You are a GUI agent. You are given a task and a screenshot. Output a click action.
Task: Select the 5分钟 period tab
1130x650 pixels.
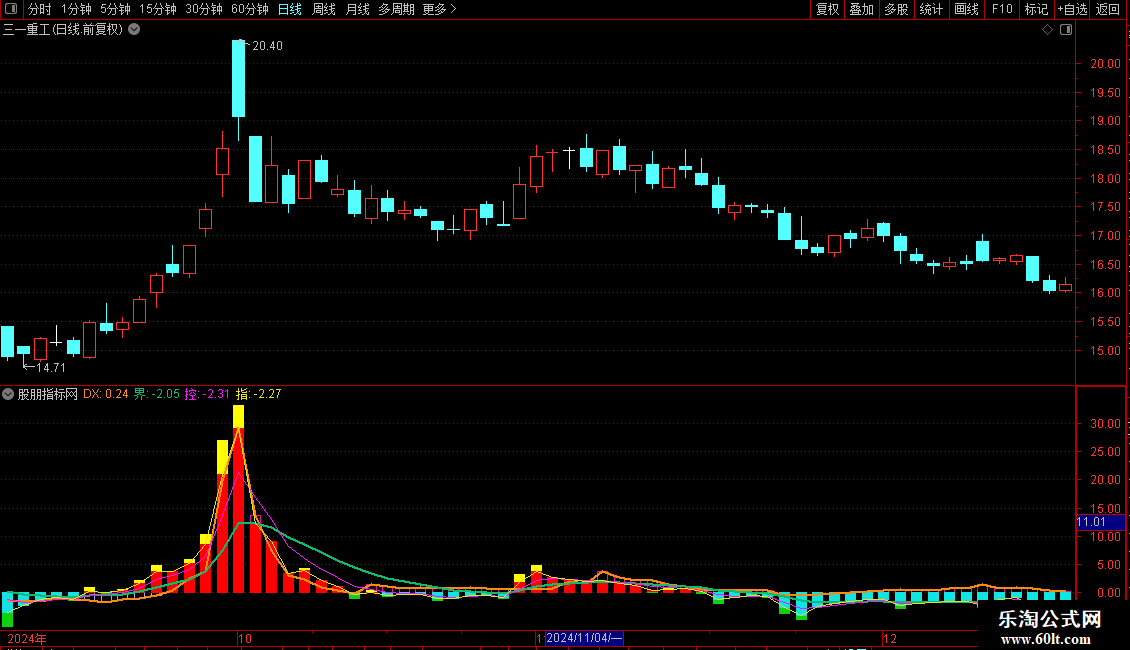115,9
